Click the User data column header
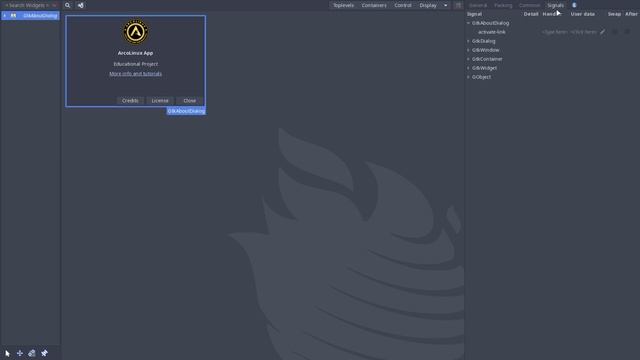 (x=582, y=14)
